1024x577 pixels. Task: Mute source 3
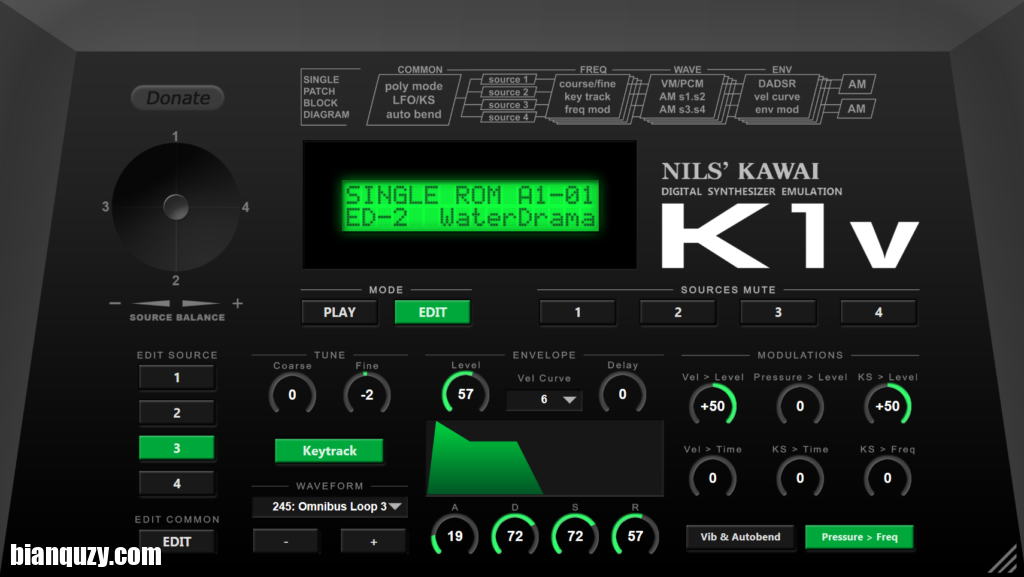pos(778,312)
